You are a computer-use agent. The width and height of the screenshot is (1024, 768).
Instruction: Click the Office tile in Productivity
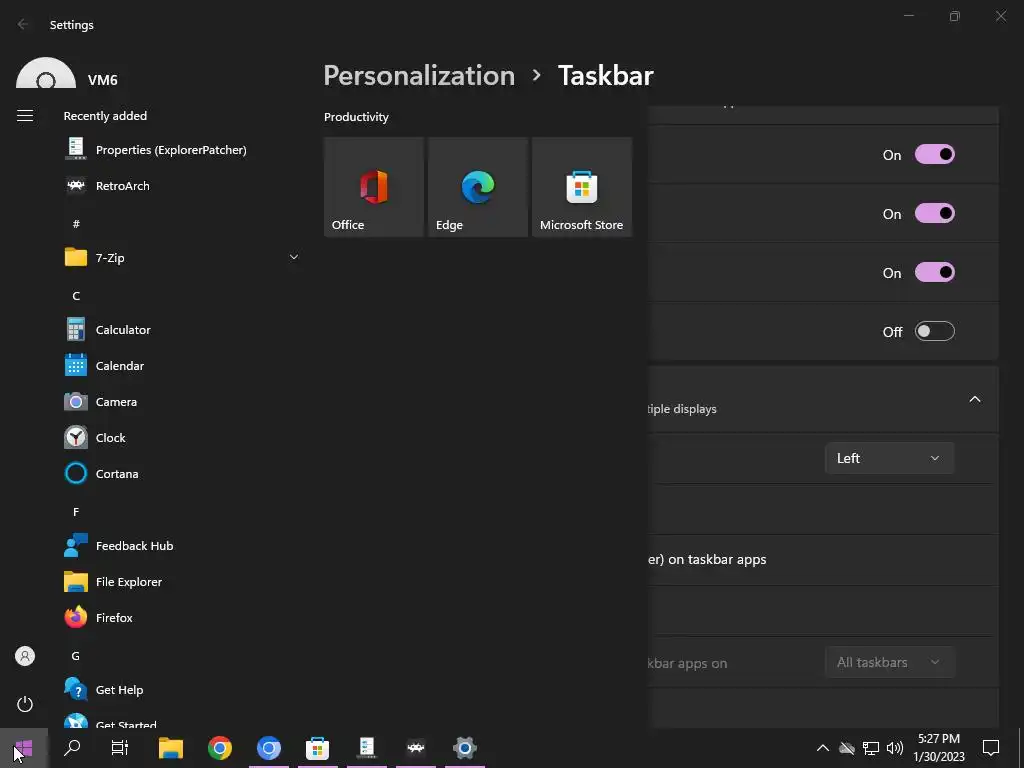click(374, 187)
